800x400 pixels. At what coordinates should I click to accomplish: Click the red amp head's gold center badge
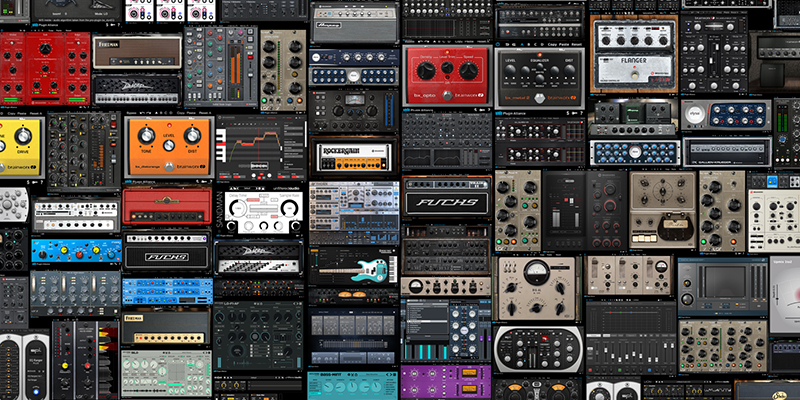pyautogui.click(x=167, y=201)
